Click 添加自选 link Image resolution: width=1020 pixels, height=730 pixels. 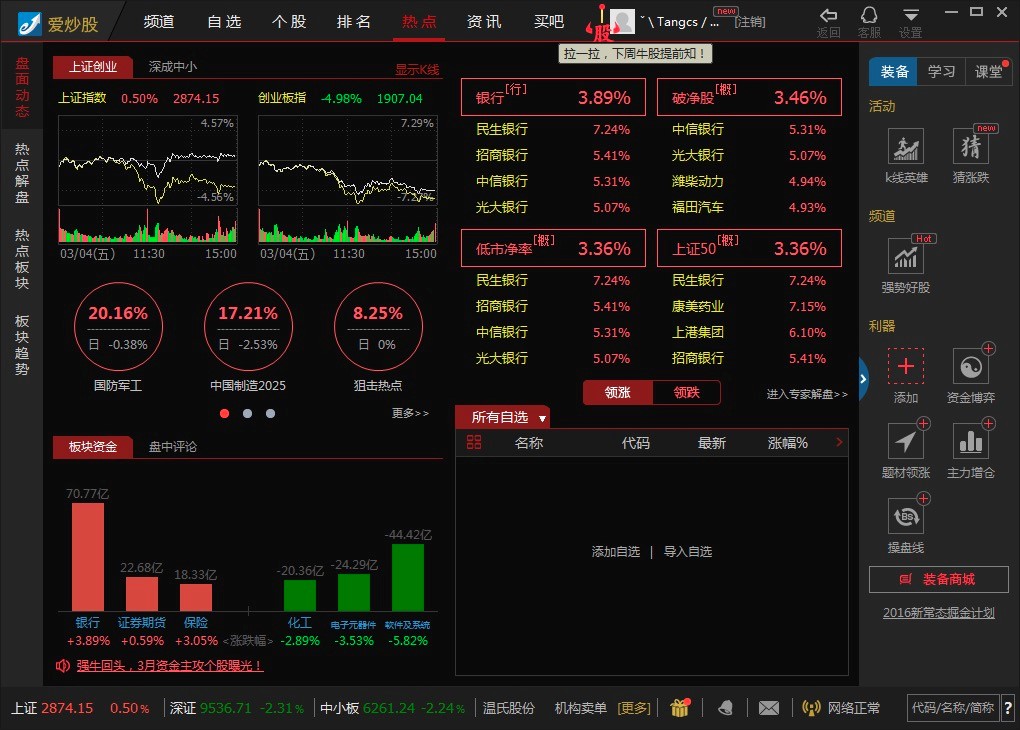pyautogui.click(x=615, y=552)
